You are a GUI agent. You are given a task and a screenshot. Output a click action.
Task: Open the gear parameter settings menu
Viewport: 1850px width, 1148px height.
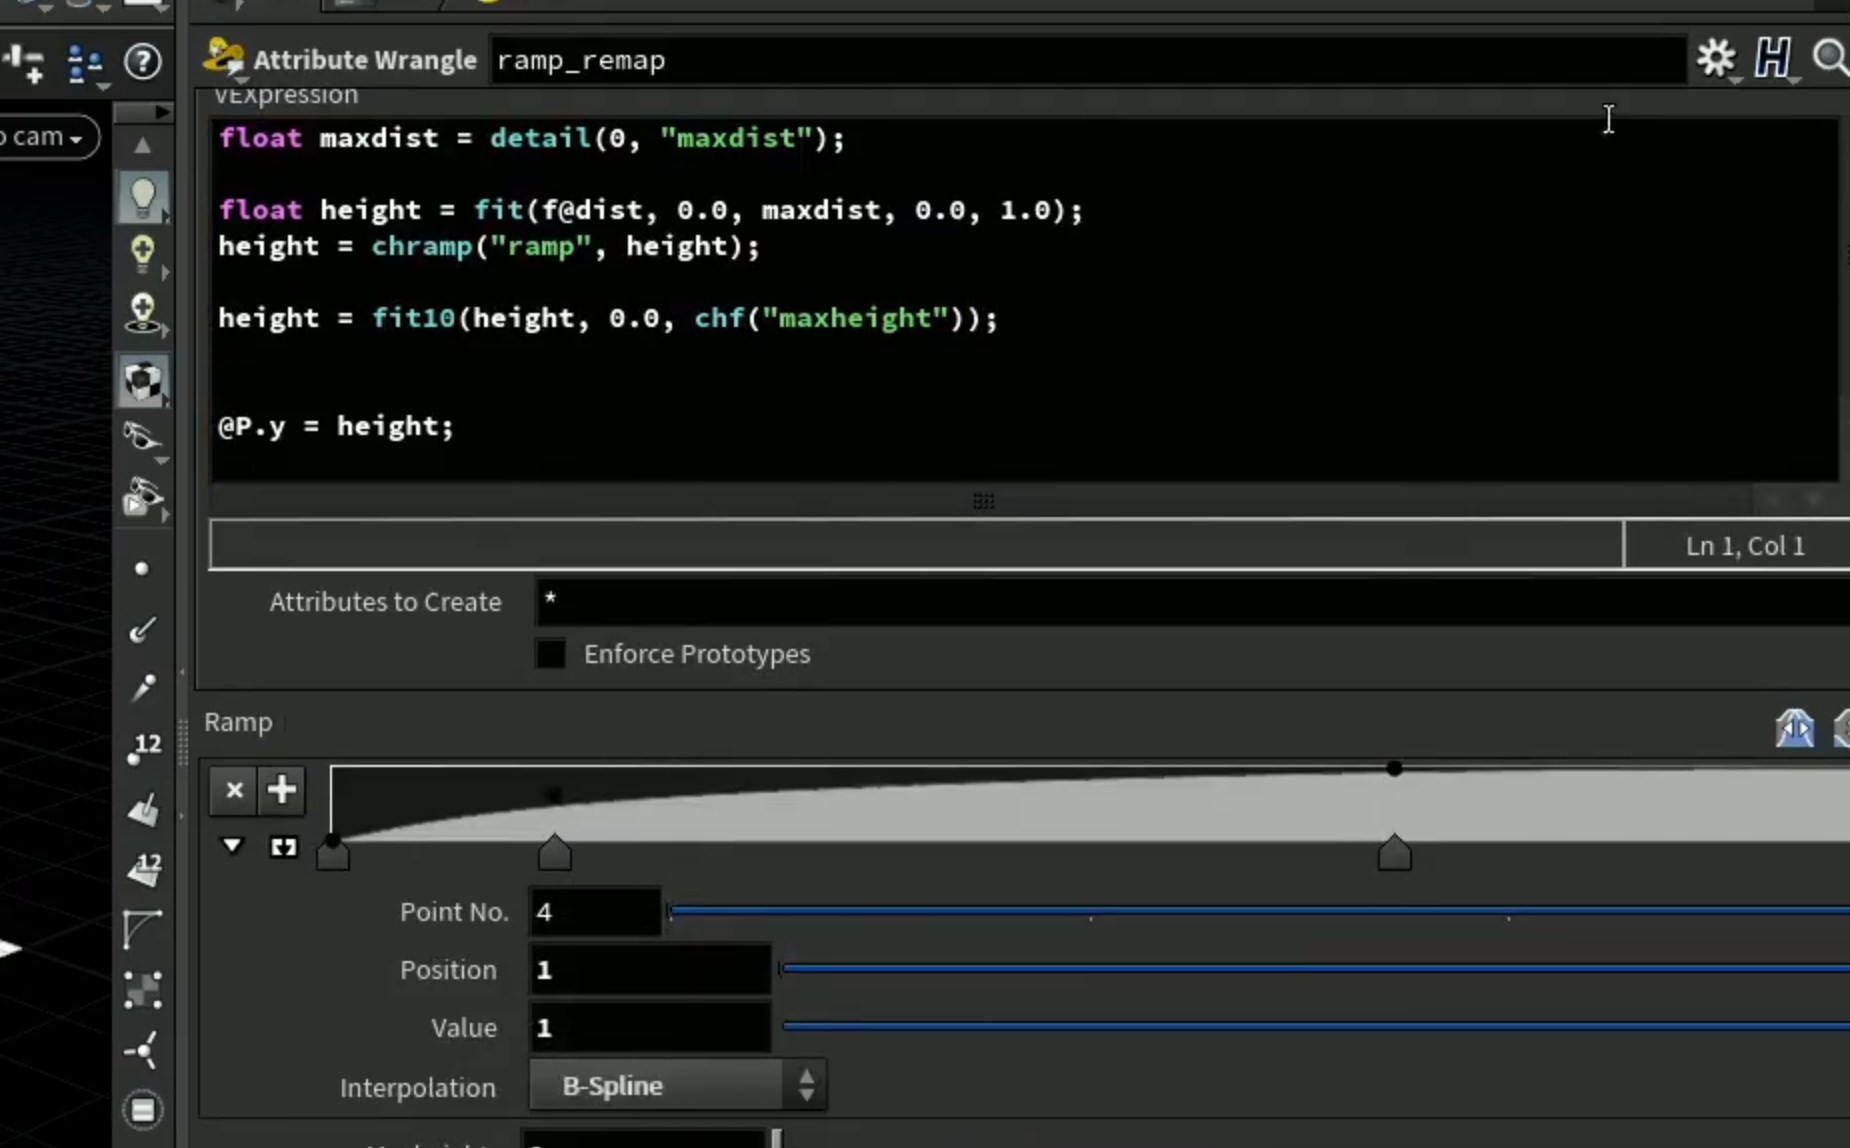coord(1716,58)
